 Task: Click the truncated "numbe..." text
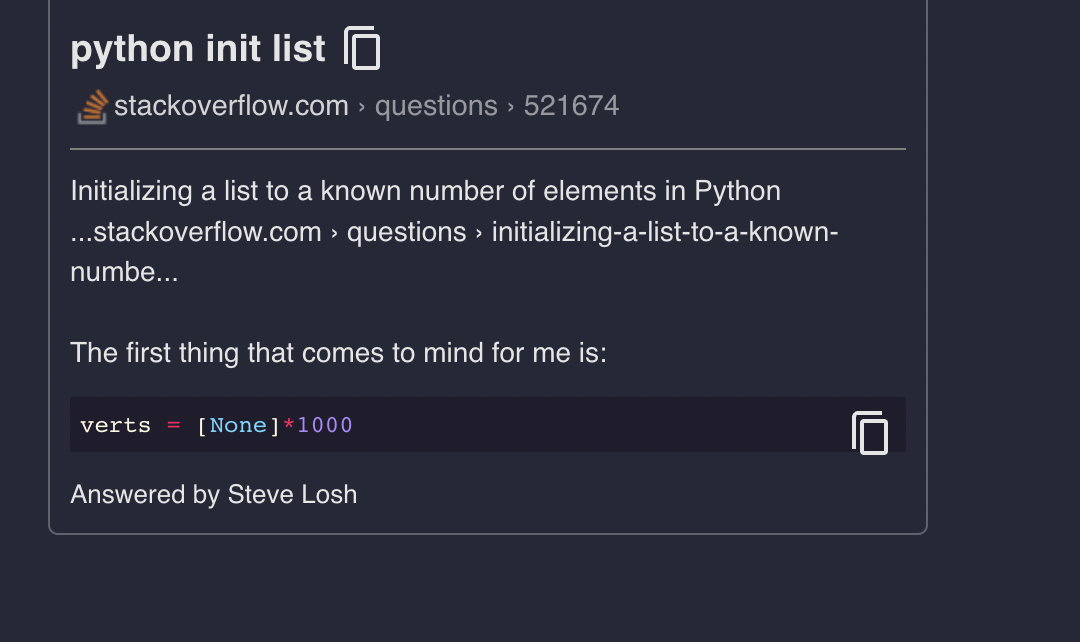coord(124,272)
